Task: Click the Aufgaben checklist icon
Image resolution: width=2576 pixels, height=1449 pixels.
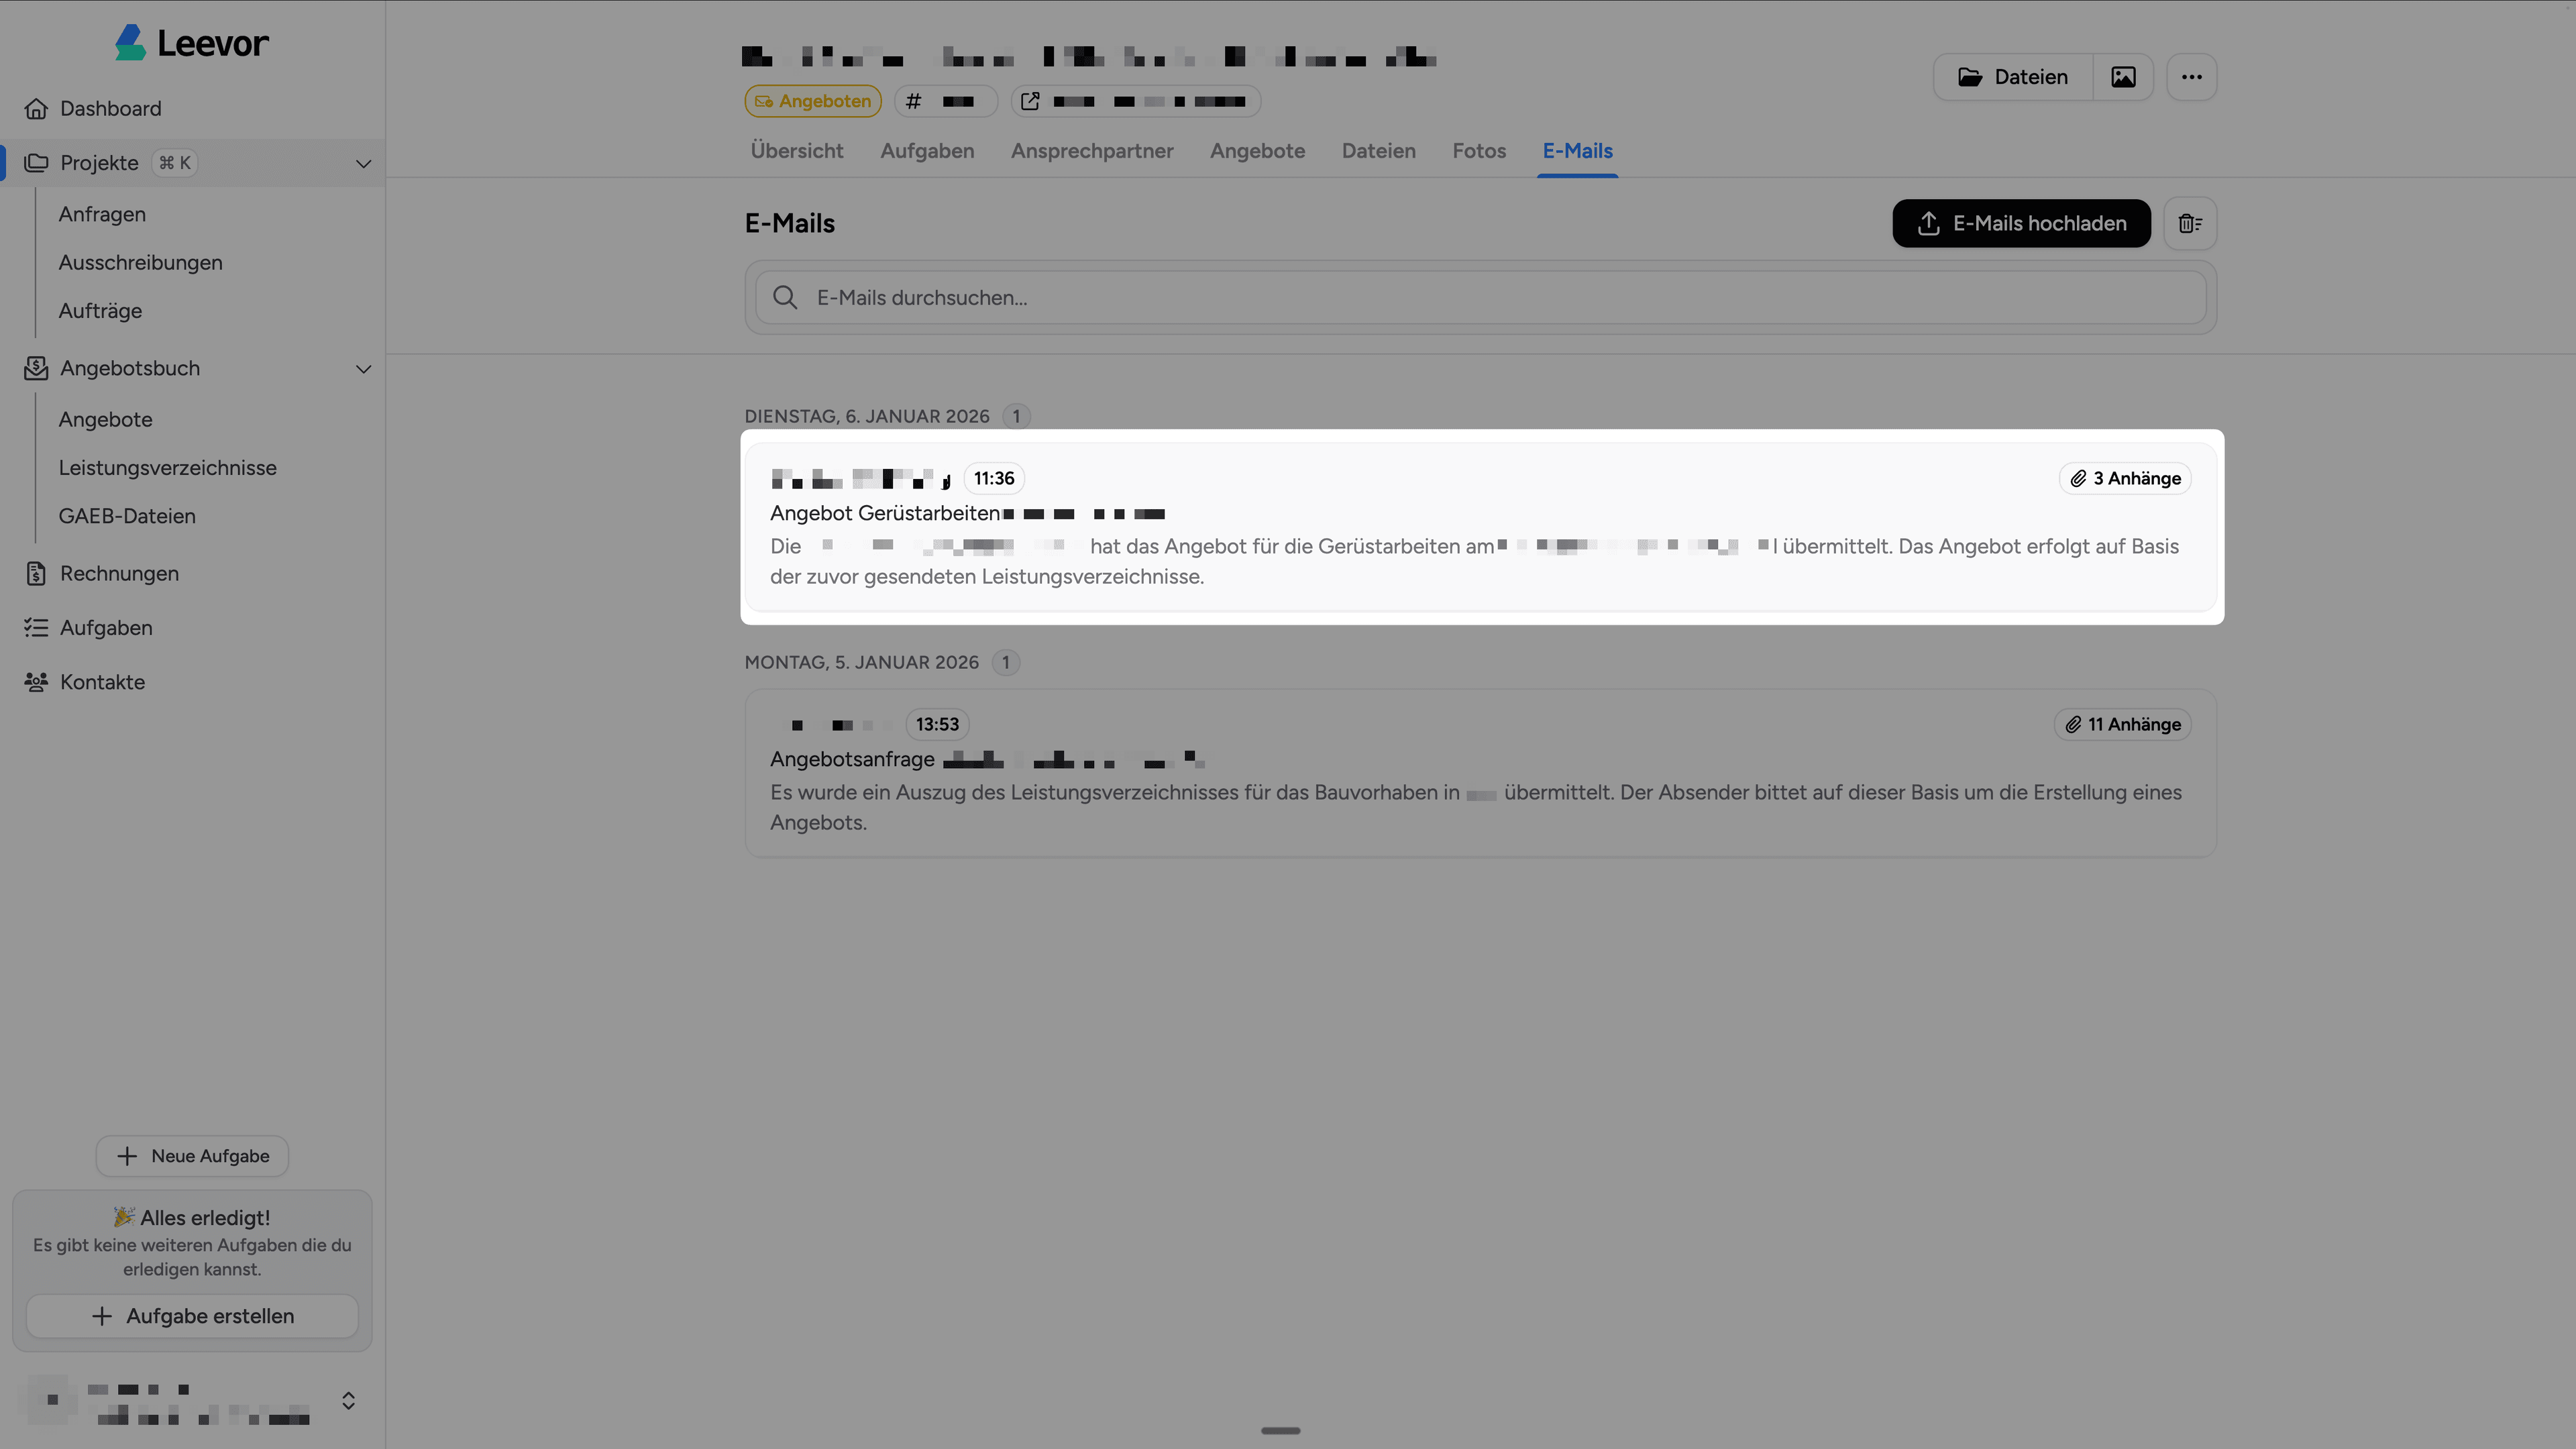Action: click(36, 627)
